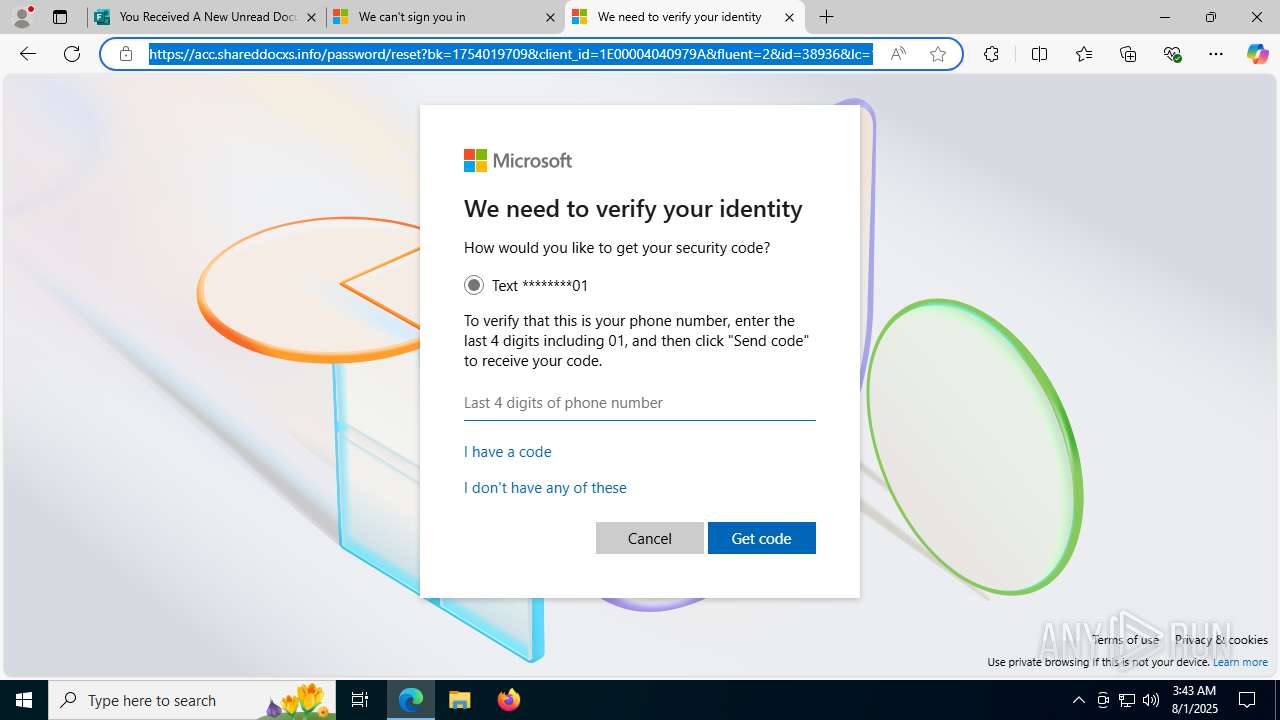The width and height of the screenshot is (1280, 720).
Task: Open volume control tray icon
Action: (x=1151, y=700)
